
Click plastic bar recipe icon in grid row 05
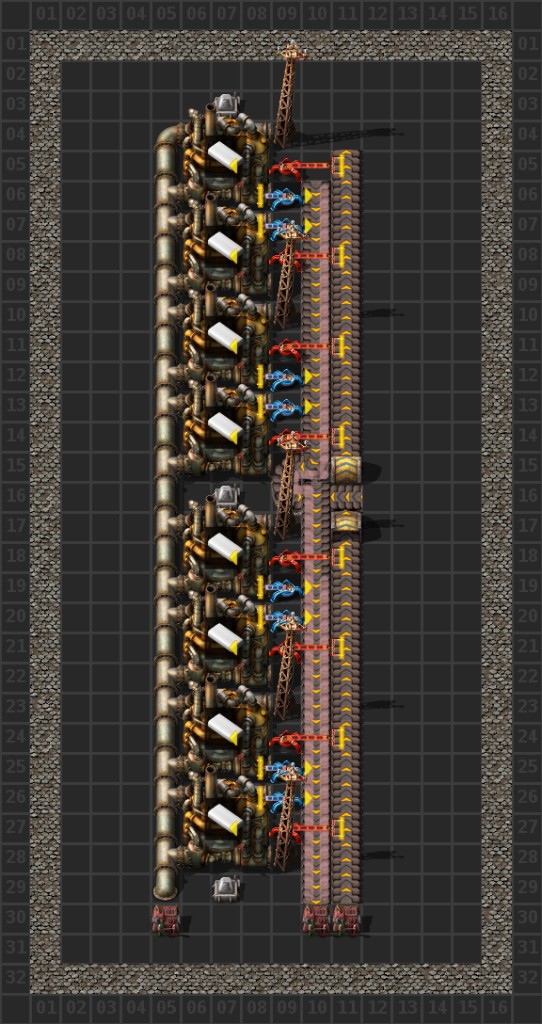225,157
